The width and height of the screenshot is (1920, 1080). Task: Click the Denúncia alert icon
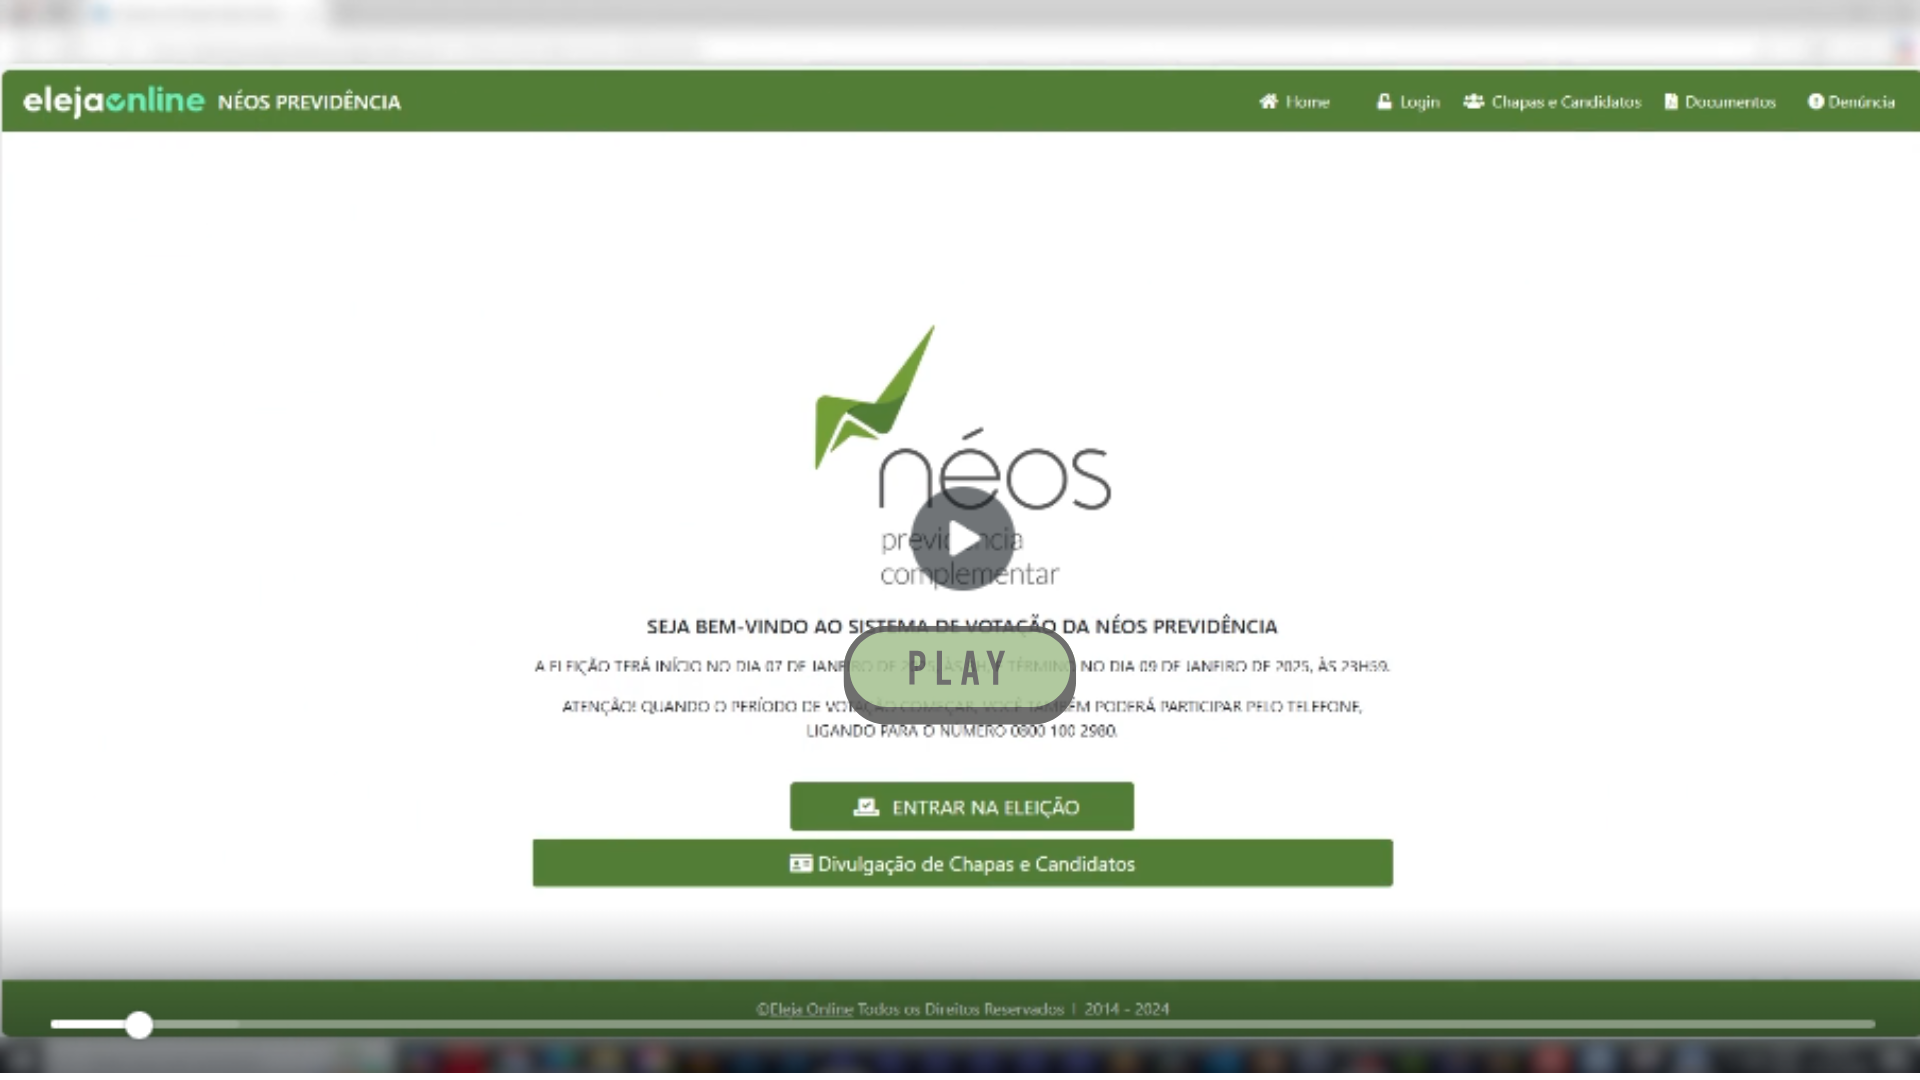click(x=1815, y=101)
